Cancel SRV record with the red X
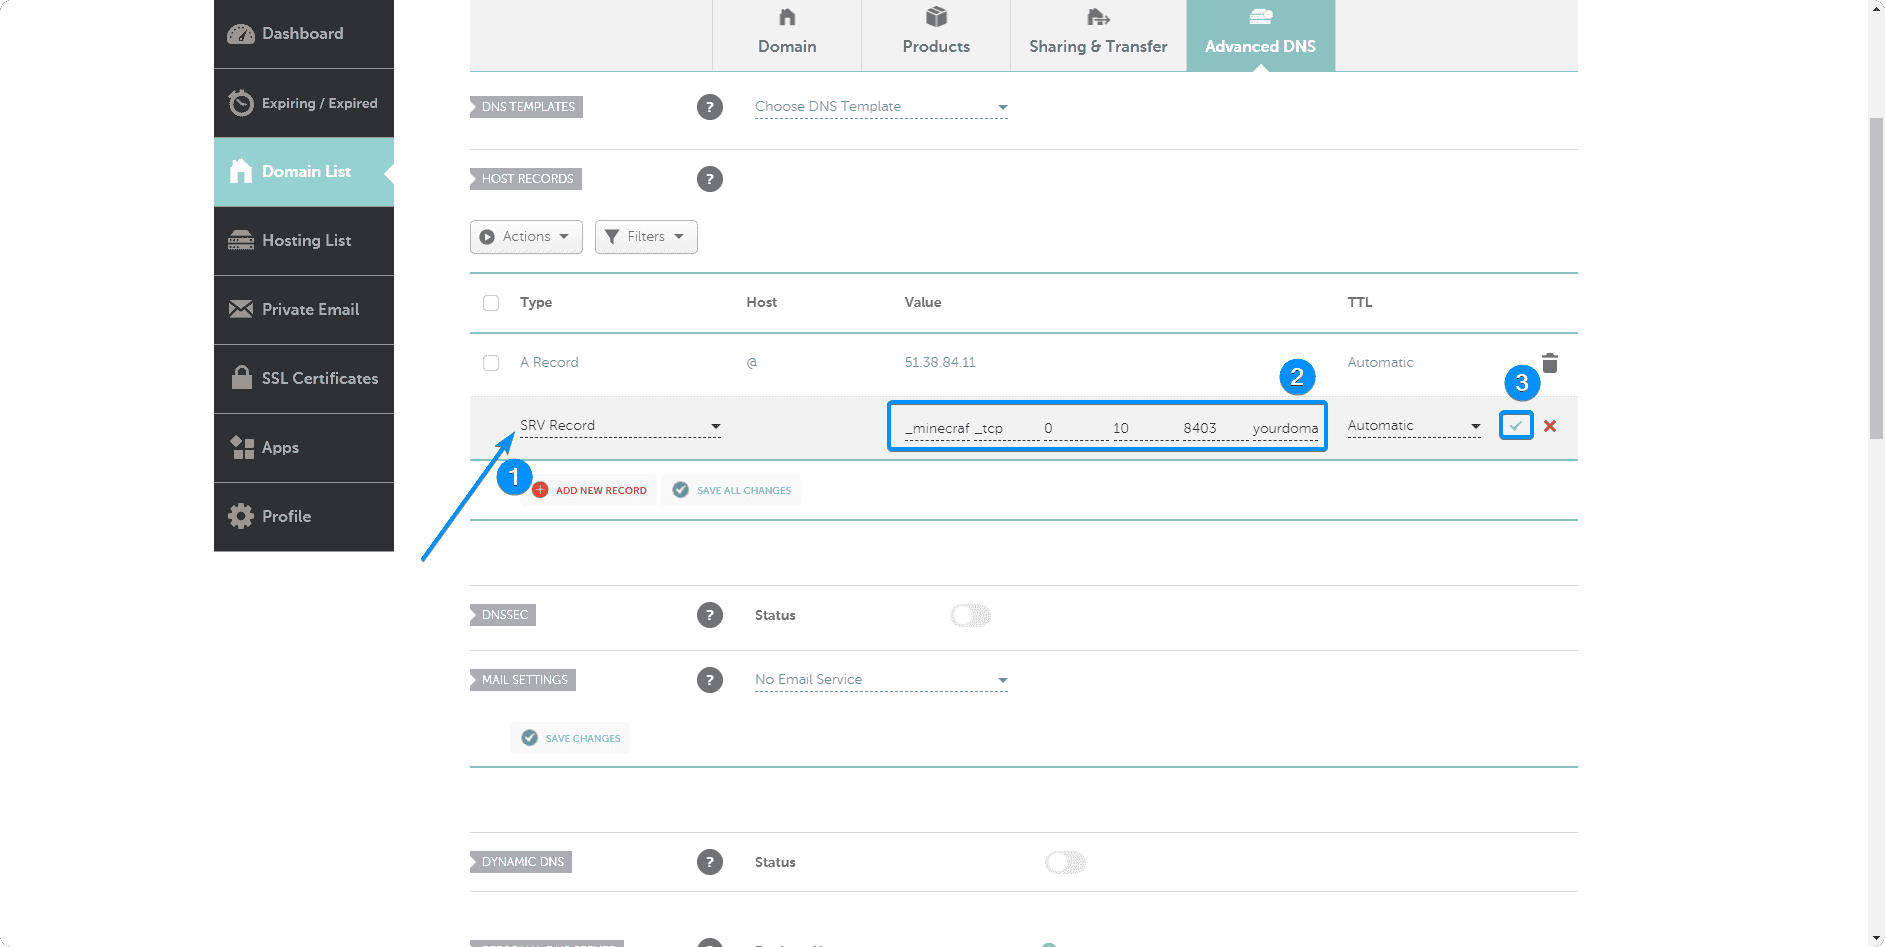 (1549, 426)
